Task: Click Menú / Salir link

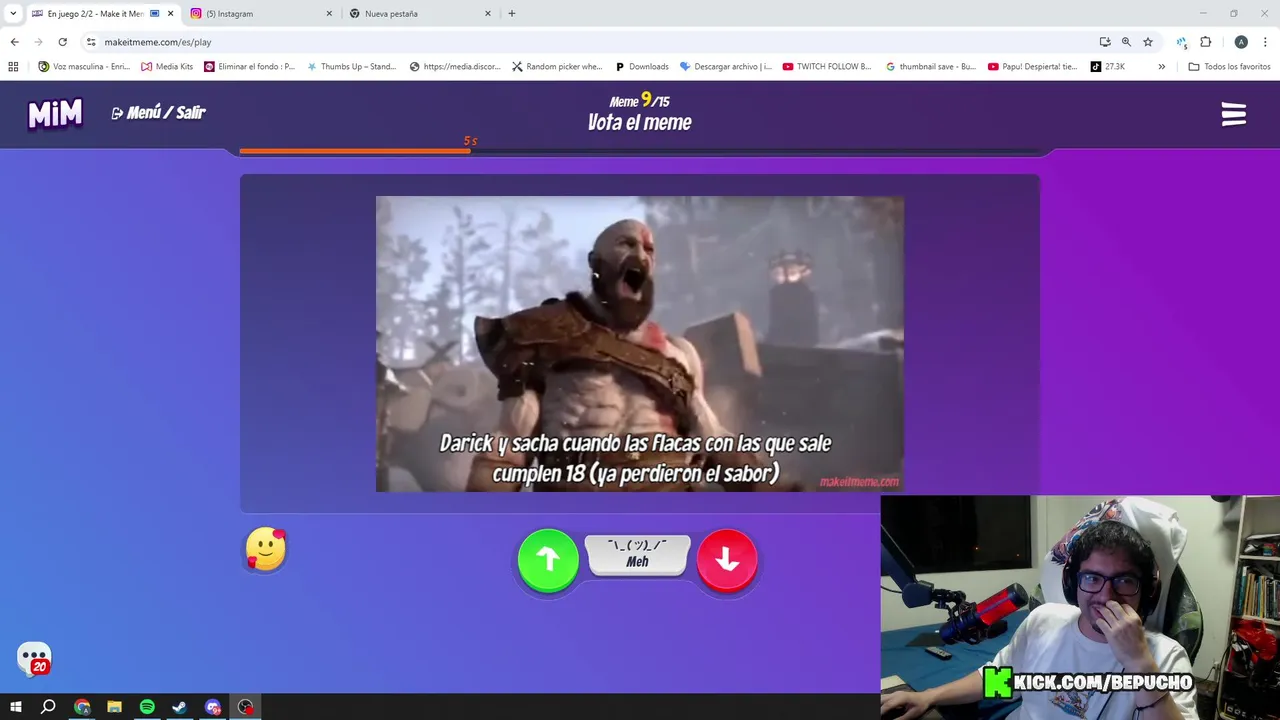Action: [x=158, y=113]
